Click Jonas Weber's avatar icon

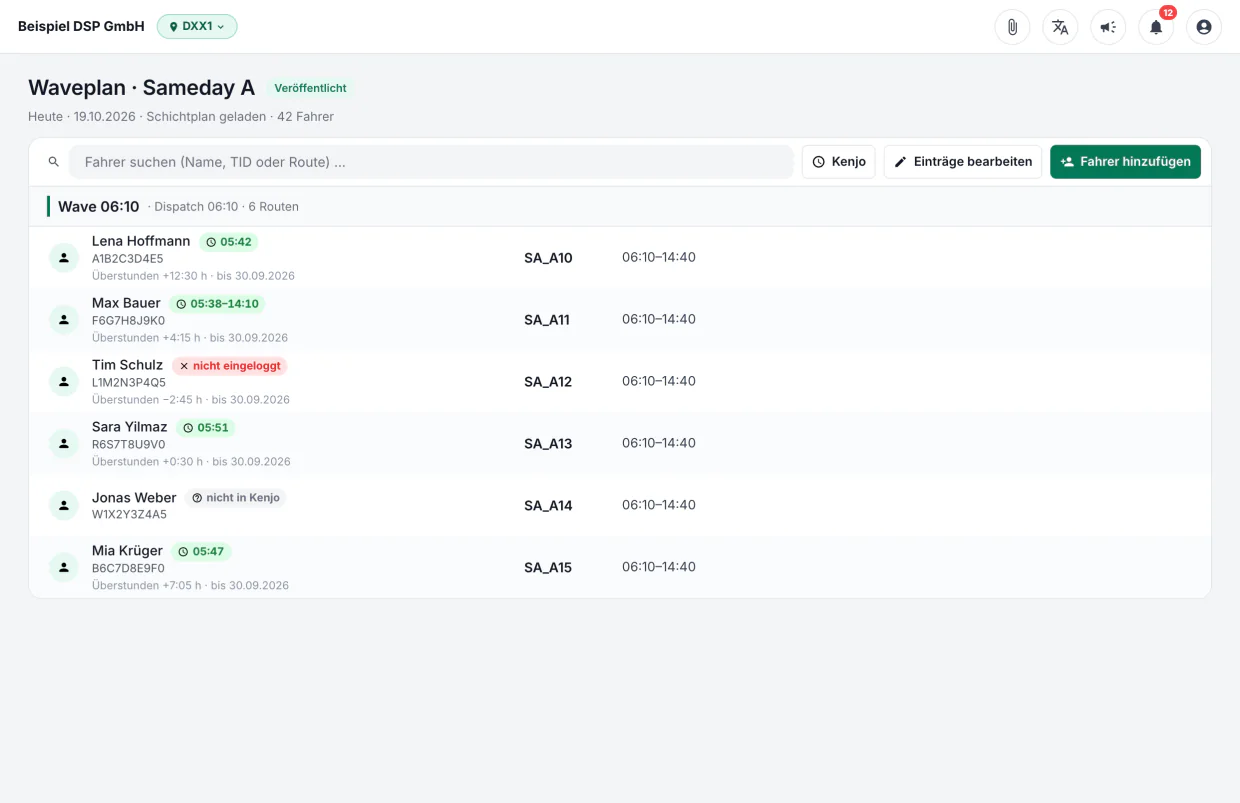[64, 506]
